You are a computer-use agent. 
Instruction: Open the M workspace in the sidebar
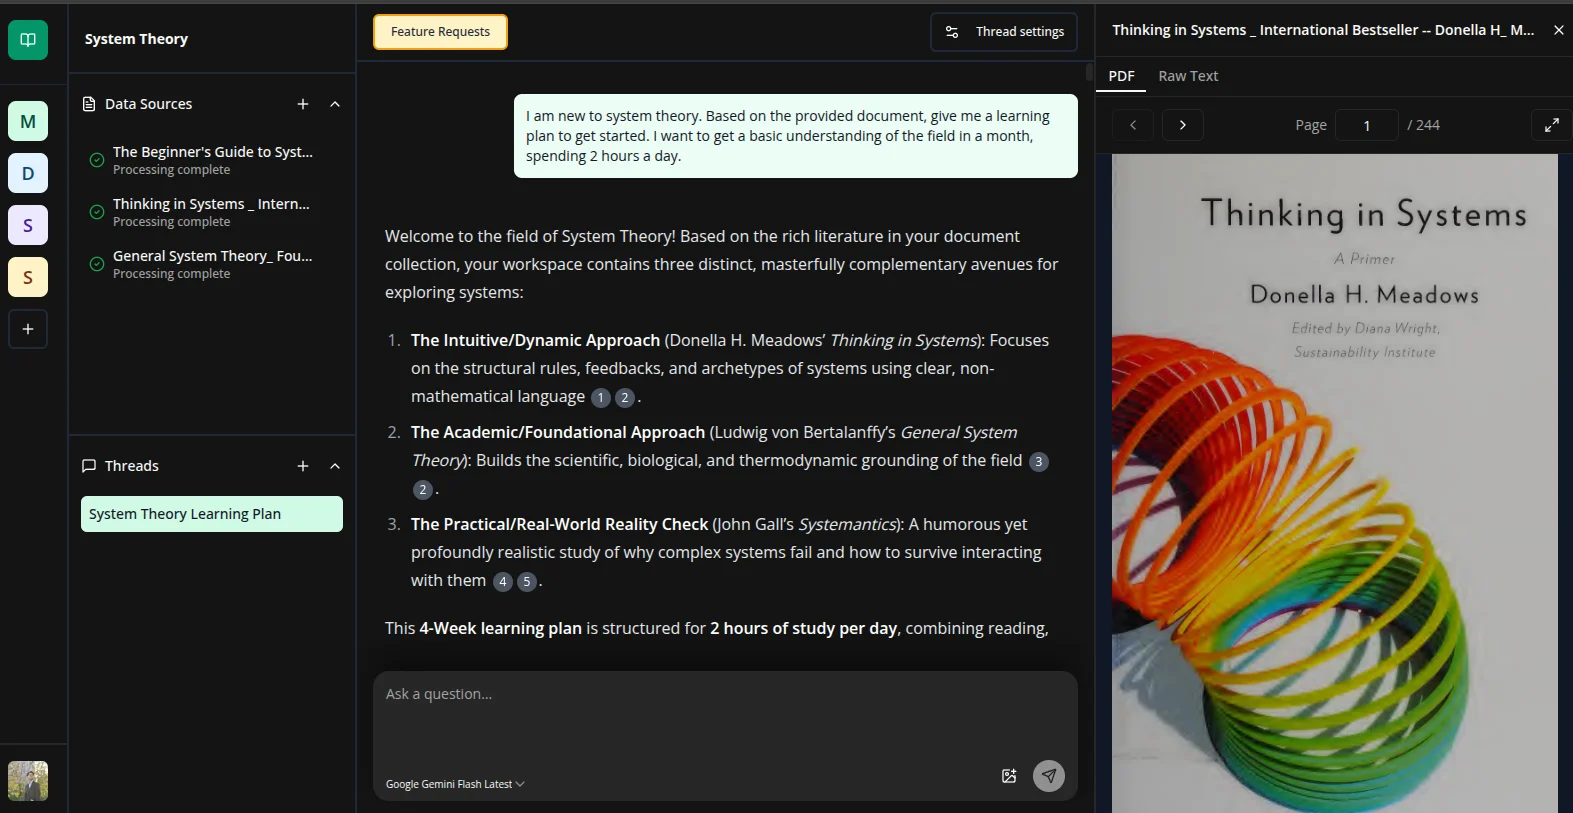tap(28, 121)
